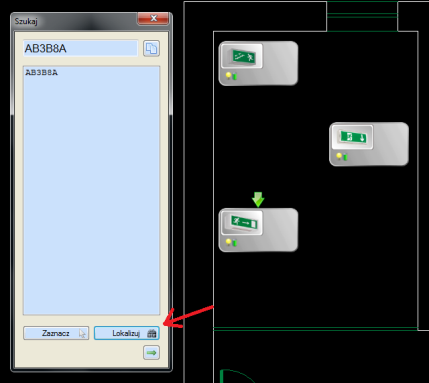Select the downward-arrow exit sign luminaire icon
The width and height of the screenshot is (429, 383).
(x=352, y=137)
